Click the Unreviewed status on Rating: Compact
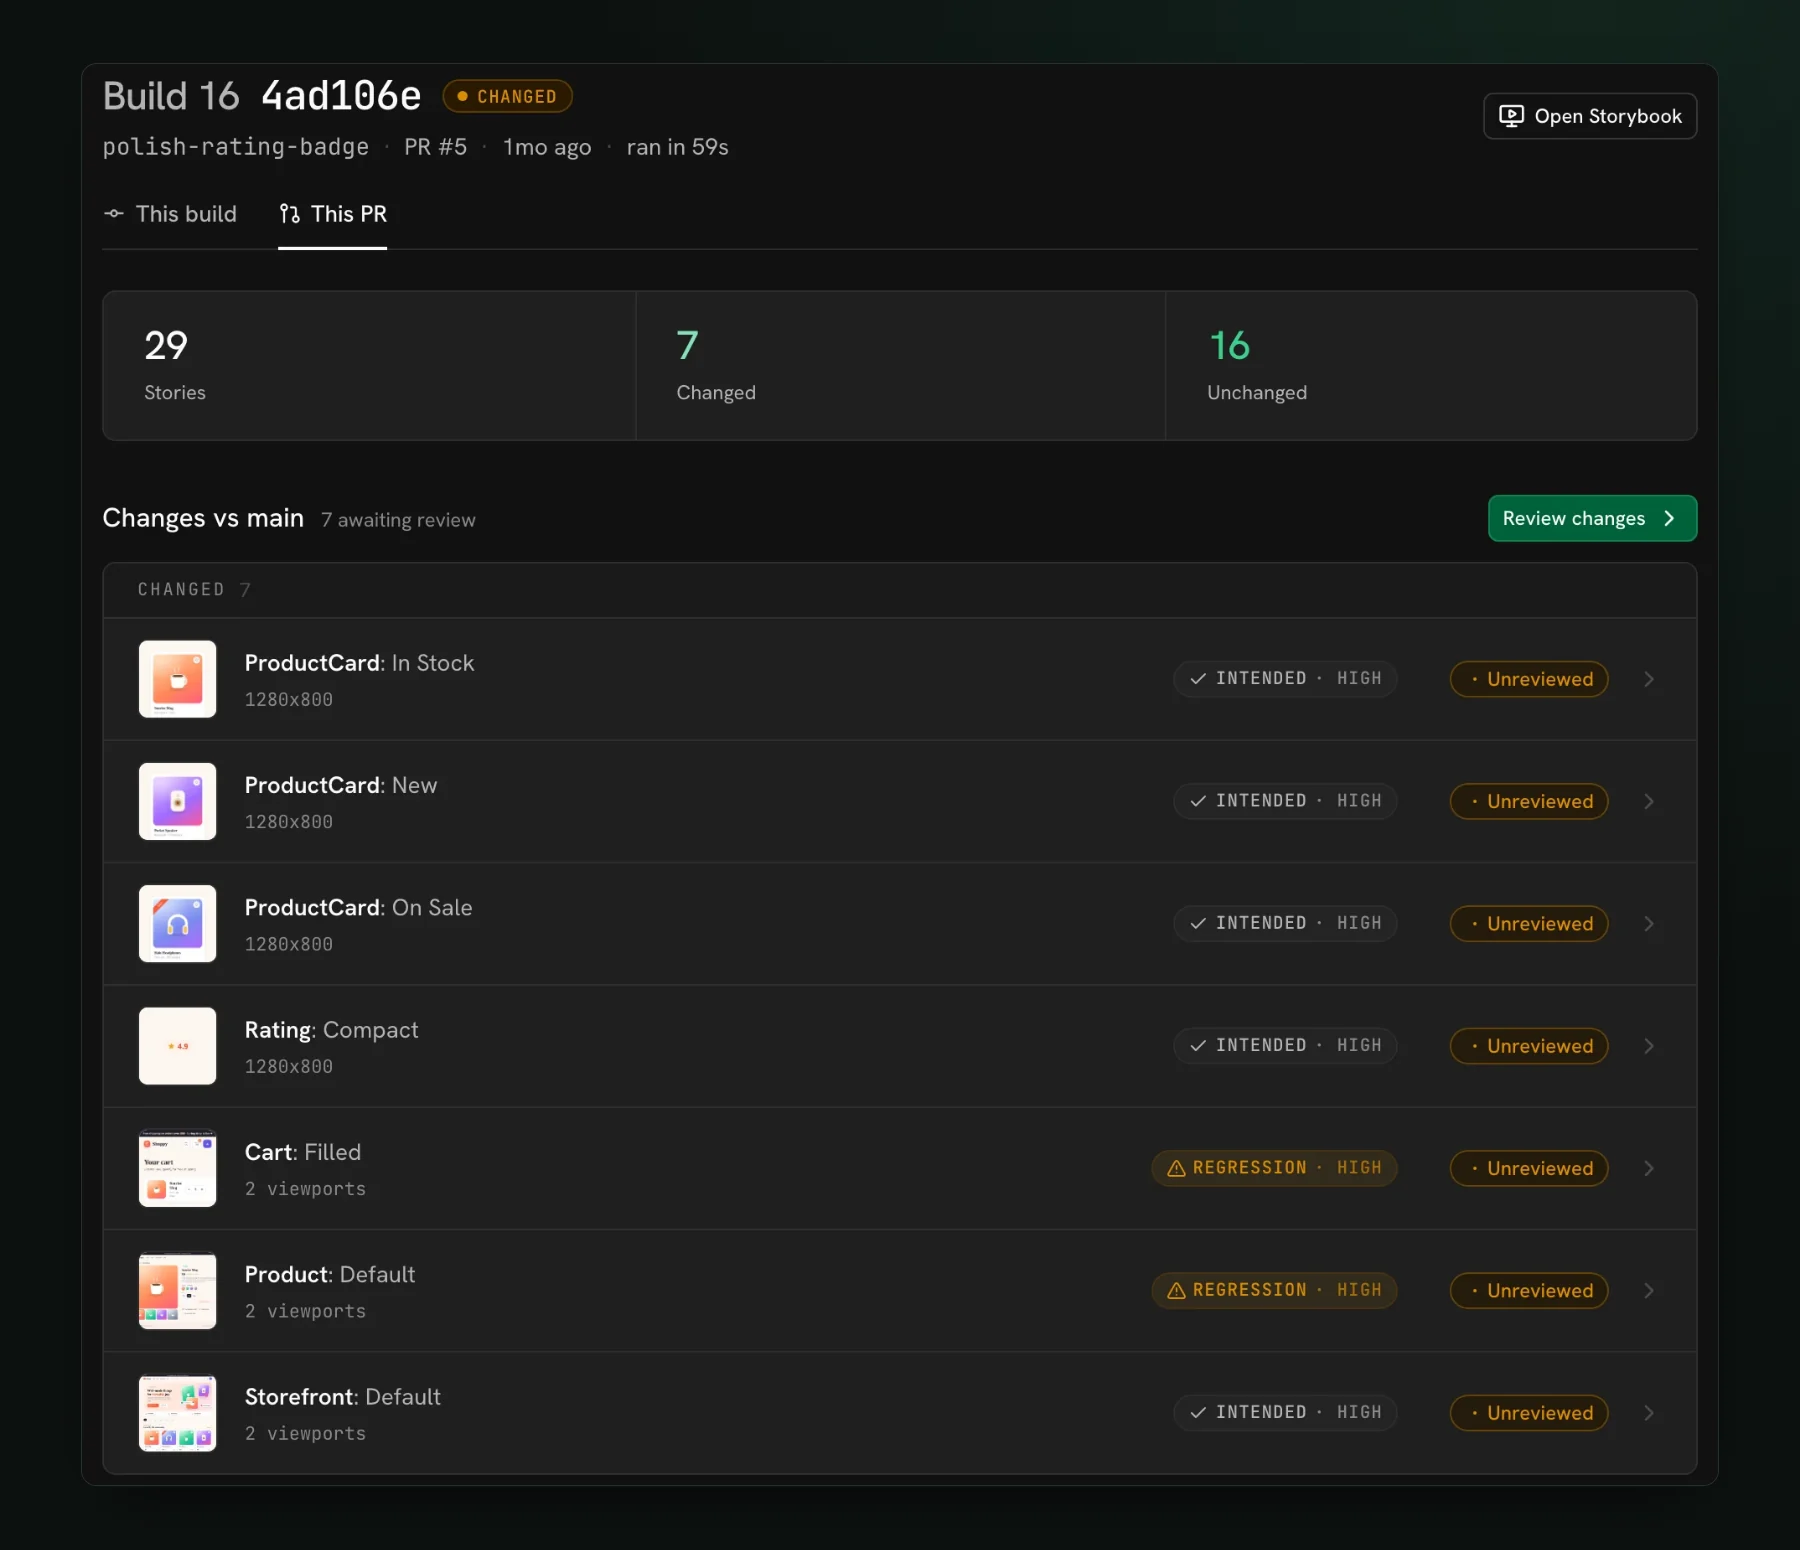The height and width of the screenshot is (1550, 1800). [x=1529, y=1046]
